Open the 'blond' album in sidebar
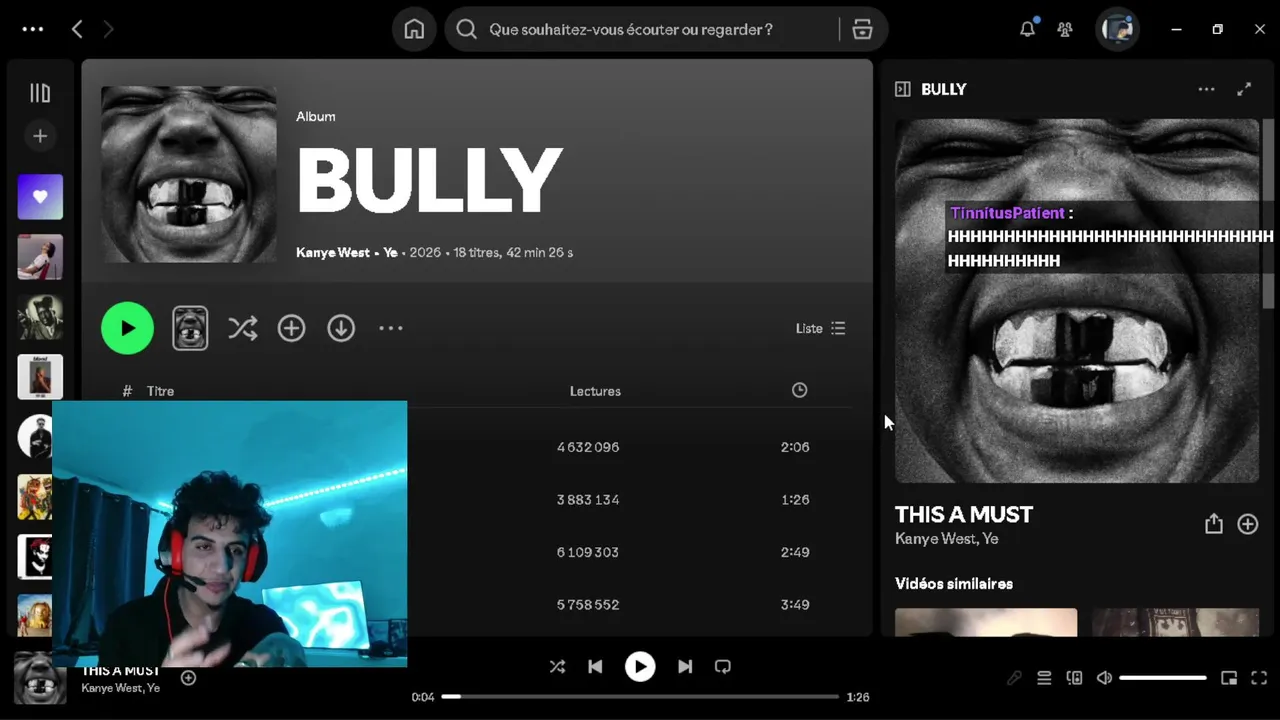Image resolution: width=1280 pixels, height=720 pixels. 40,377
